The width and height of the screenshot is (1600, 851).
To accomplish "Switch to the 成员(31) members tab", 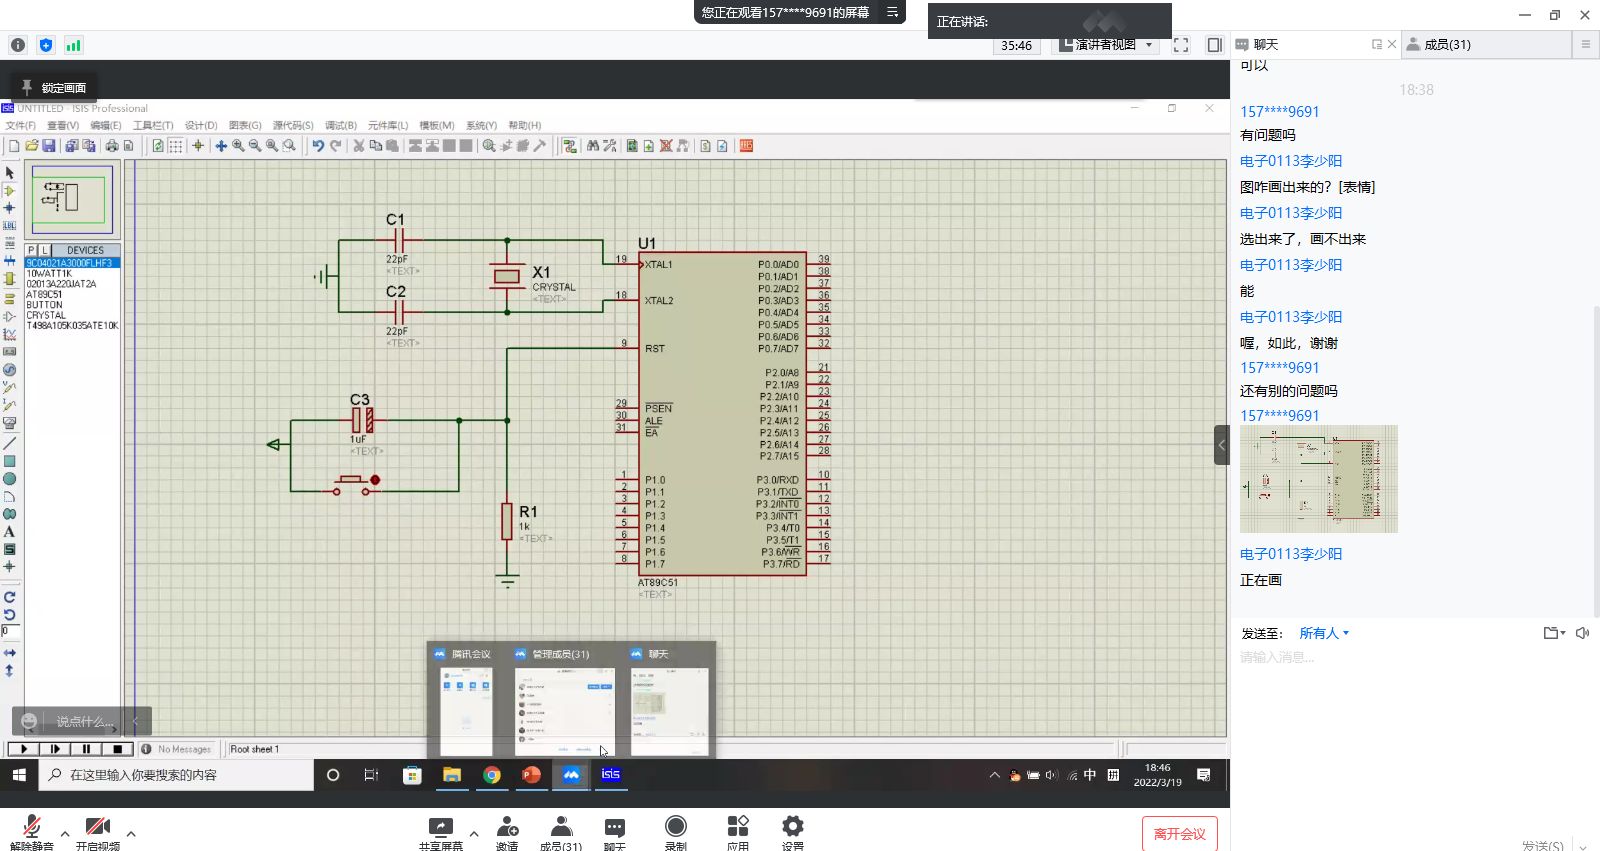I will click(x=1446, y=45).
